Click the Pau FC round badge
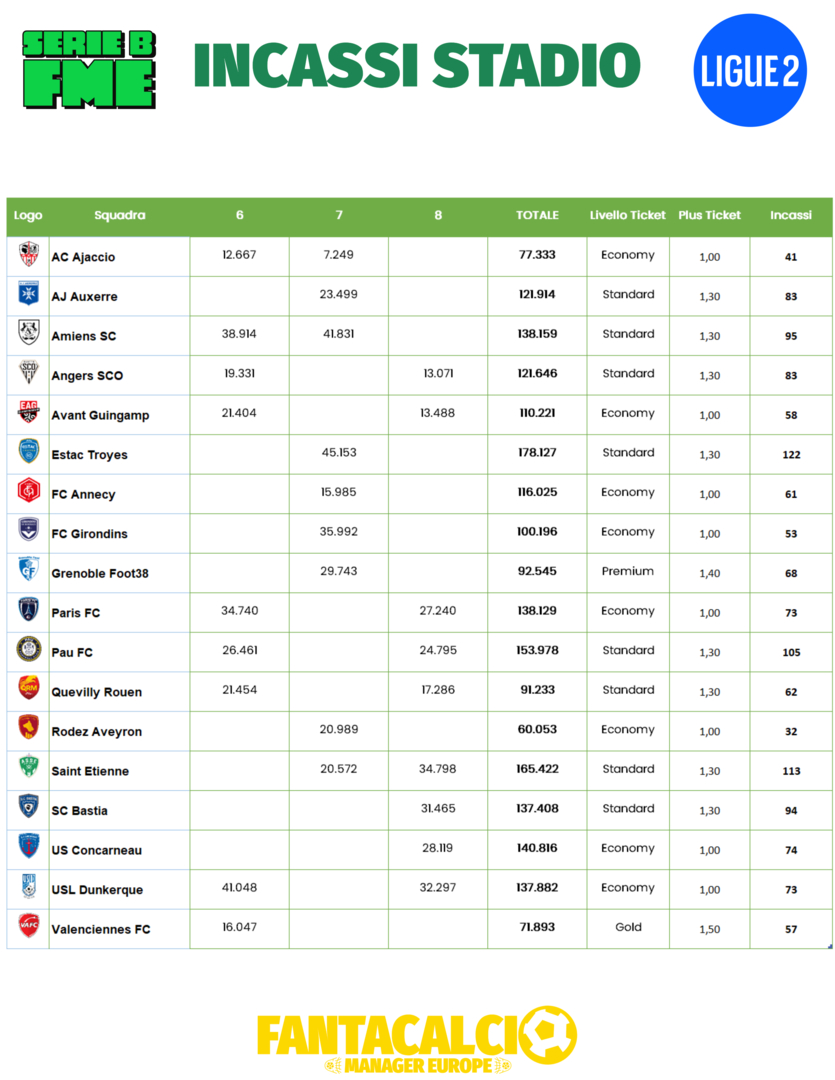 (28, 650)
